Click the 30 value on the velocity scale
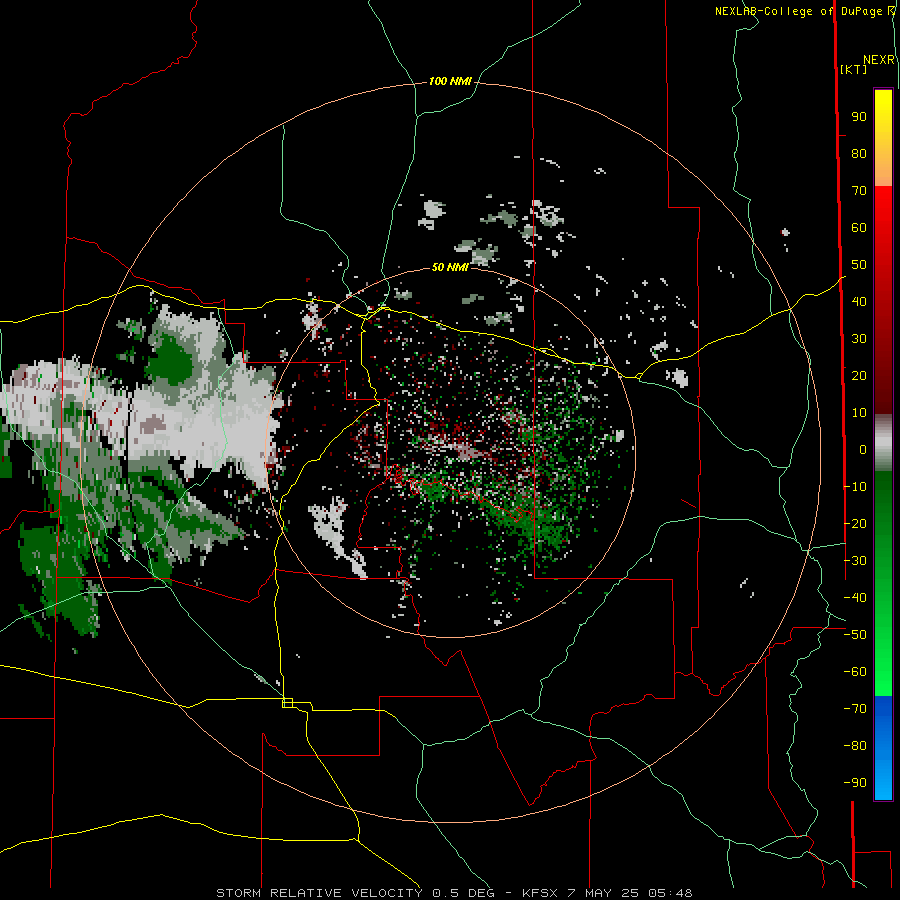 [x=859, y=339]
